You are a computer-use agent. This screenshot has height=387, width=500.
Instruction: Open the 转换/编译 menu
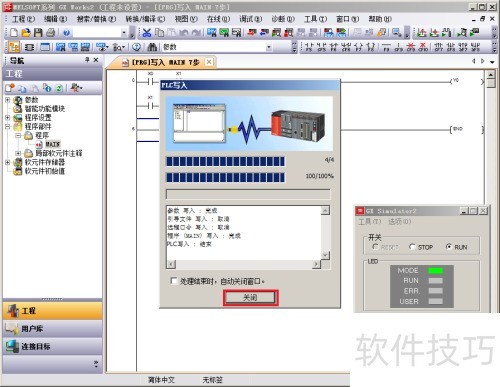[145, 19]
